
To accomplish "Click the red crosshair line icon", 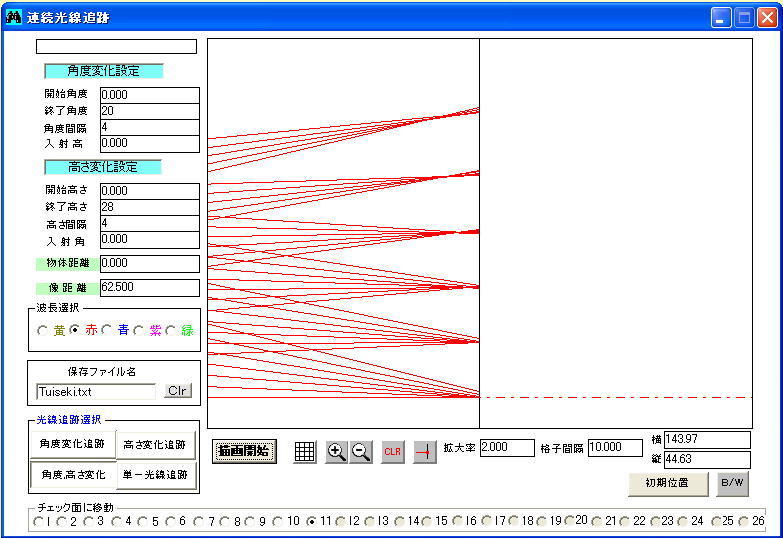I will 424,452.
